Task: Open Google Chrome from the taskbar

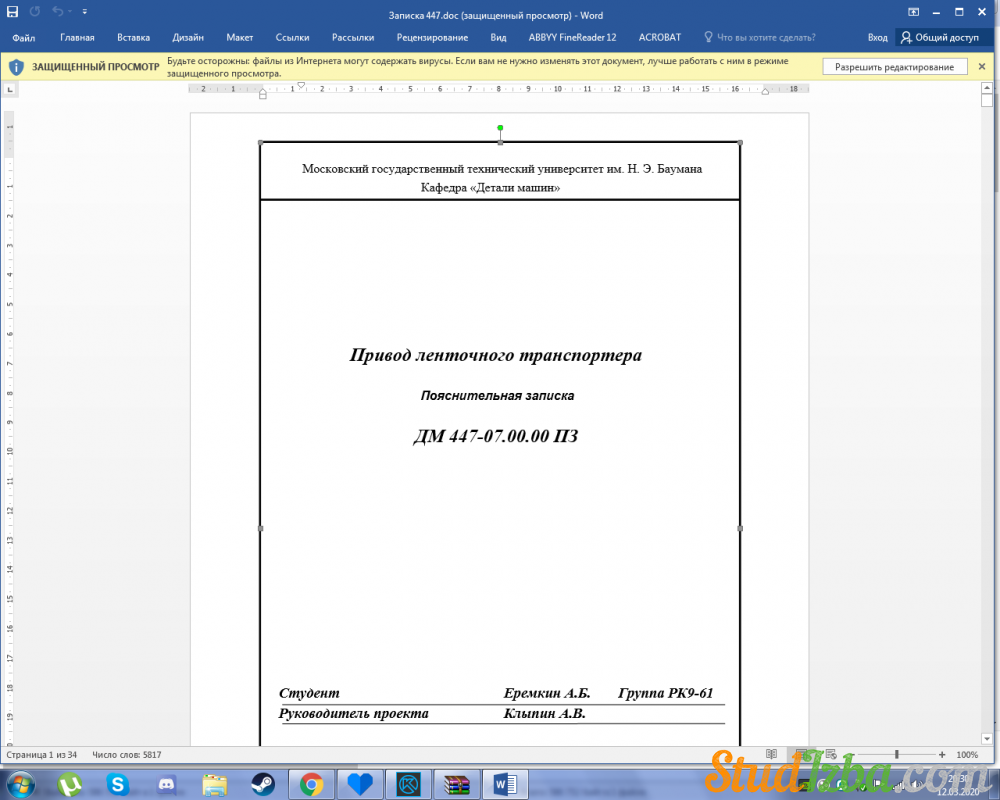Action: point(311,784)
